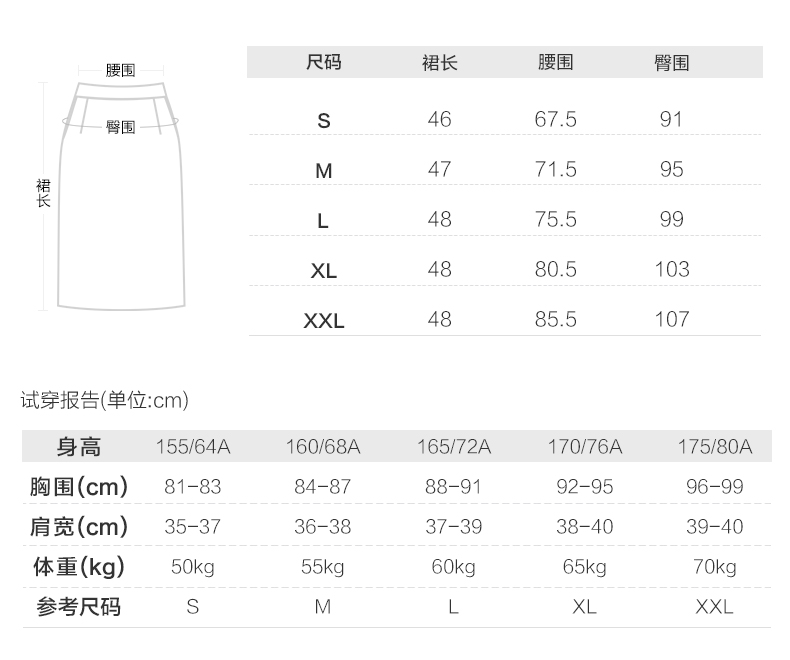Select the 胸围(cm) row header
This screenshot has height=660, width=790.
[79, 487]
